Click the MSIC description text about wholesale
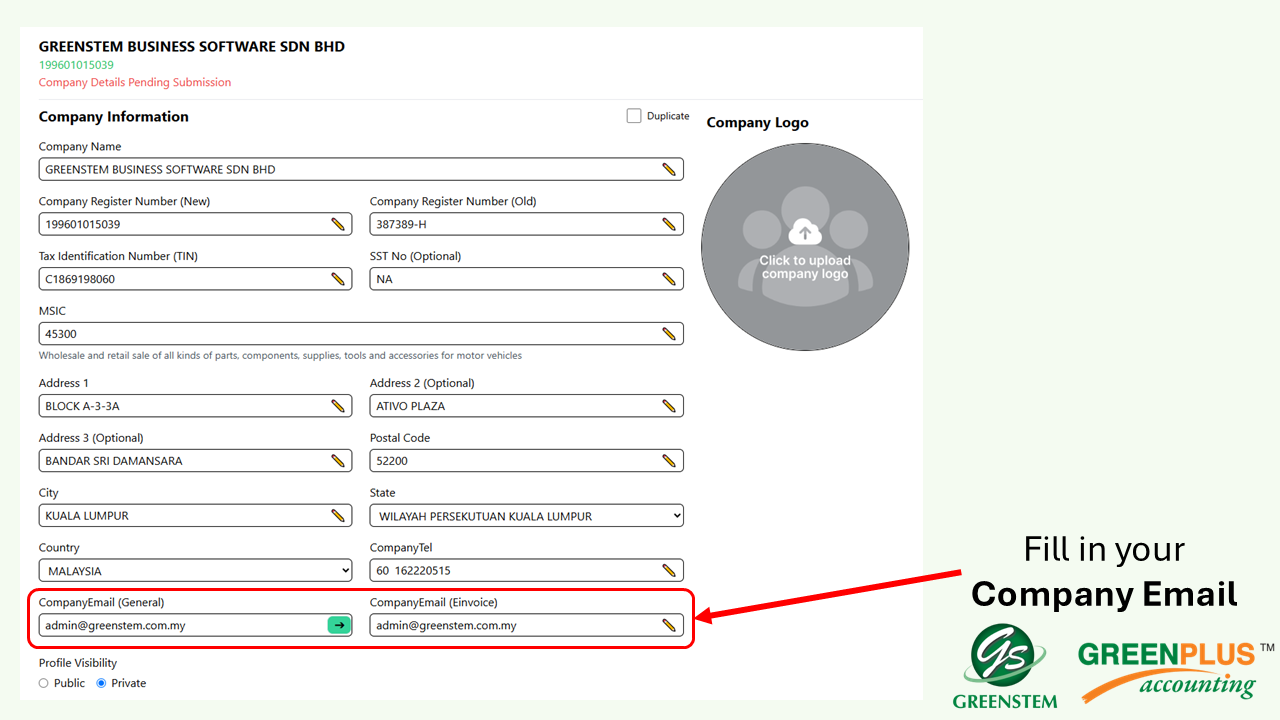This screenshot has width=1280, height=720. (x=280, y=356)
